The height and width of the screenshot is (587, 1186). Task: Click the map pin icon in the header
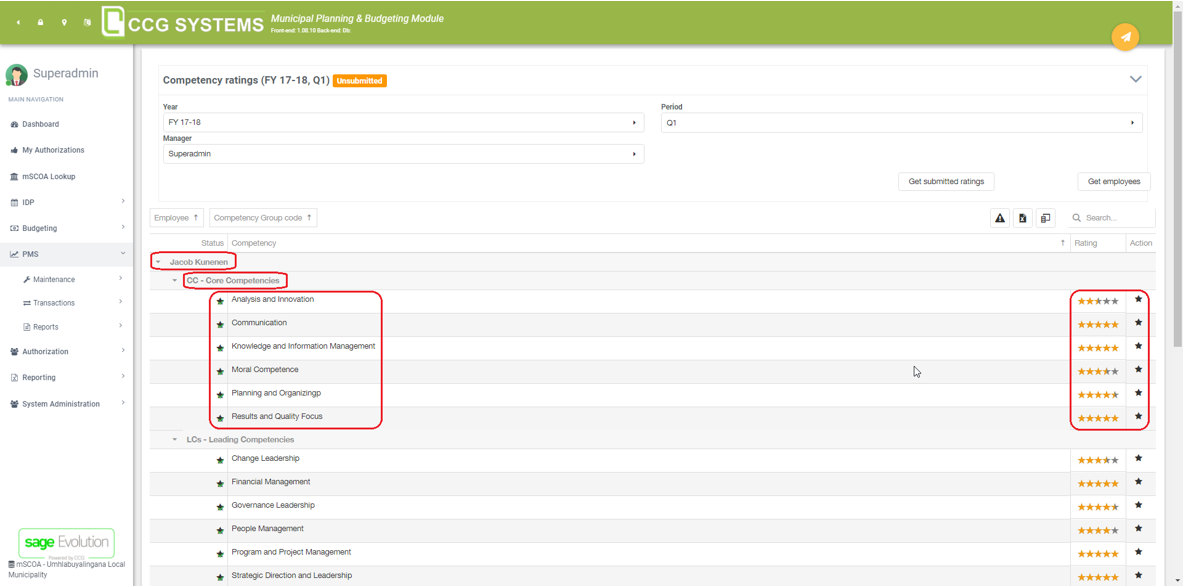(64, 22)
